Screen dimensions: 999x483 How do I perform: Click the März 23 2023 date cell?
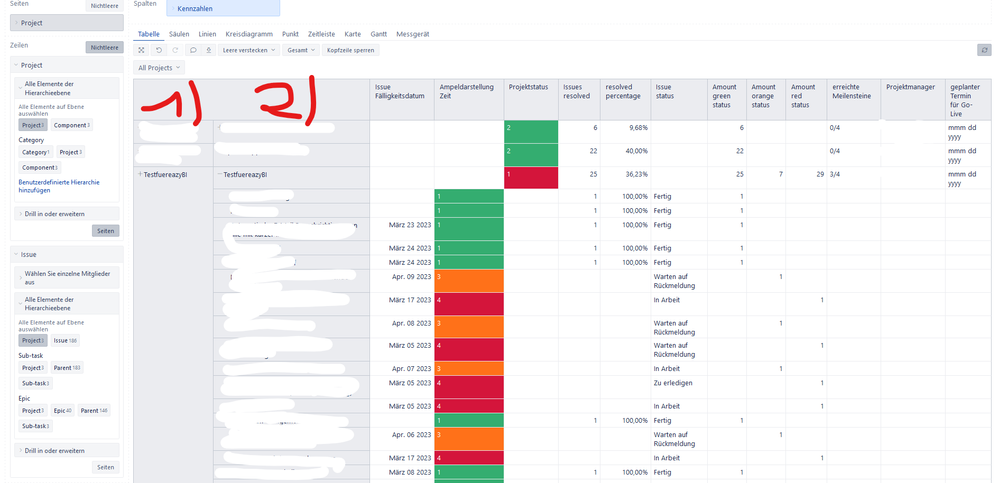(402, 229)
